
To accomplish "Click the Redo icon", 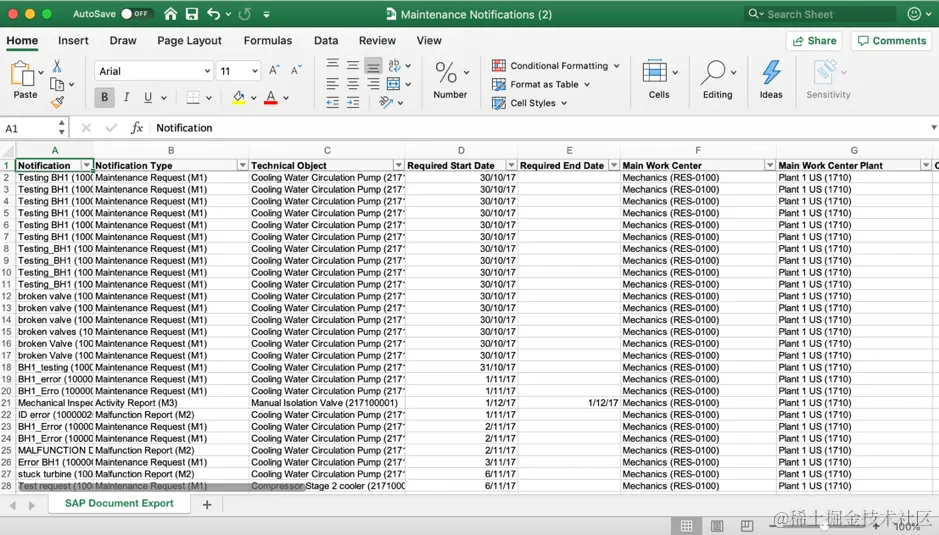I will (x=244, y=14).
